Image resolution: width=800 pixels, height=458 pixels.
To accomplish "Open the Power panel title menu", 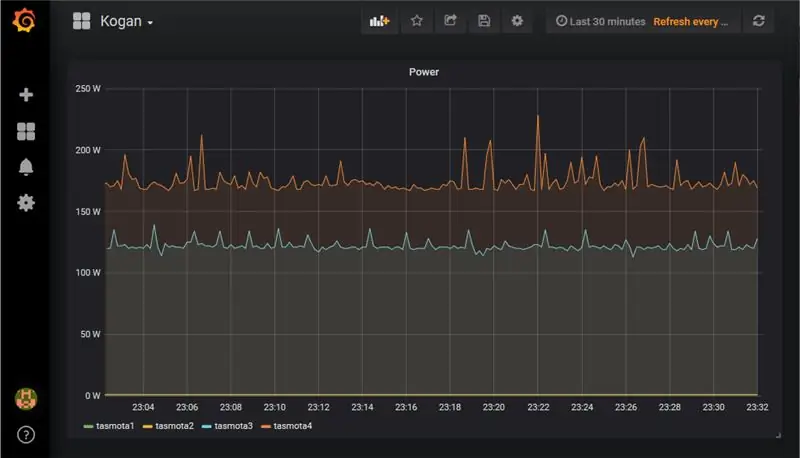I will click(423, 72).
